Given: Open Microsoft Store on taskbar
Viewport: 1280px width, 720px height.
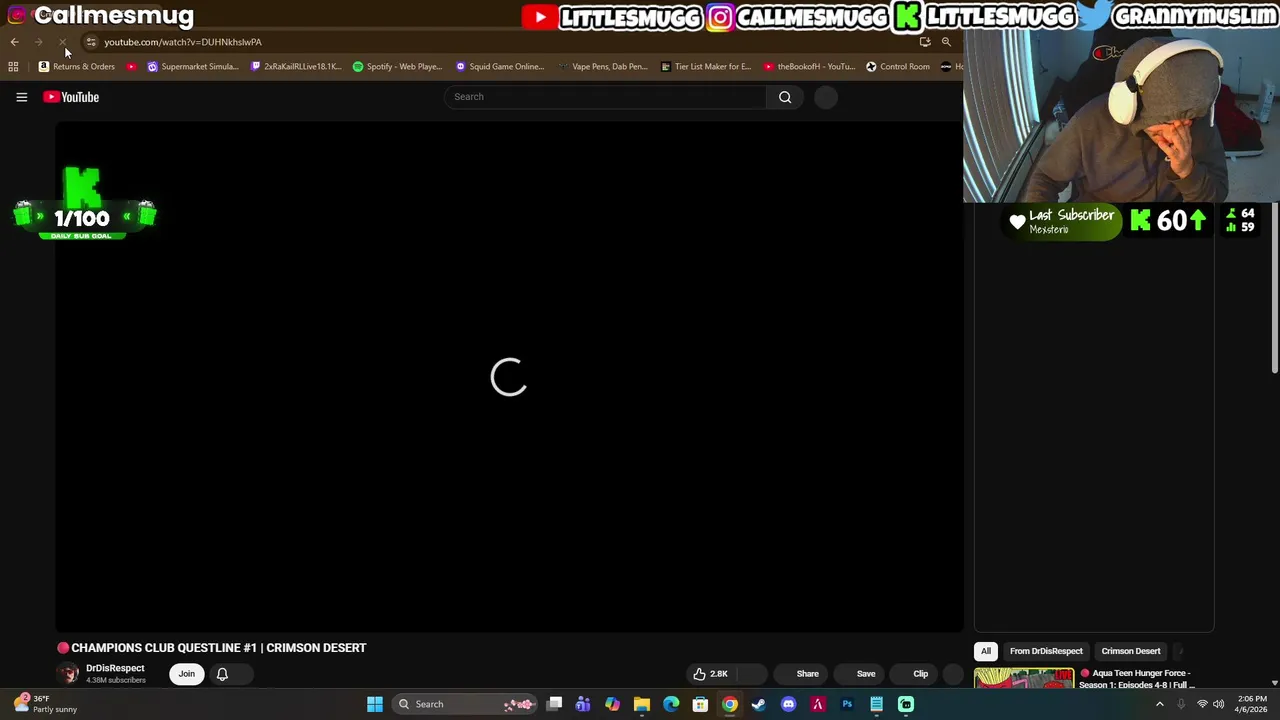Looking at the screenshot, I should pos(700,704).
